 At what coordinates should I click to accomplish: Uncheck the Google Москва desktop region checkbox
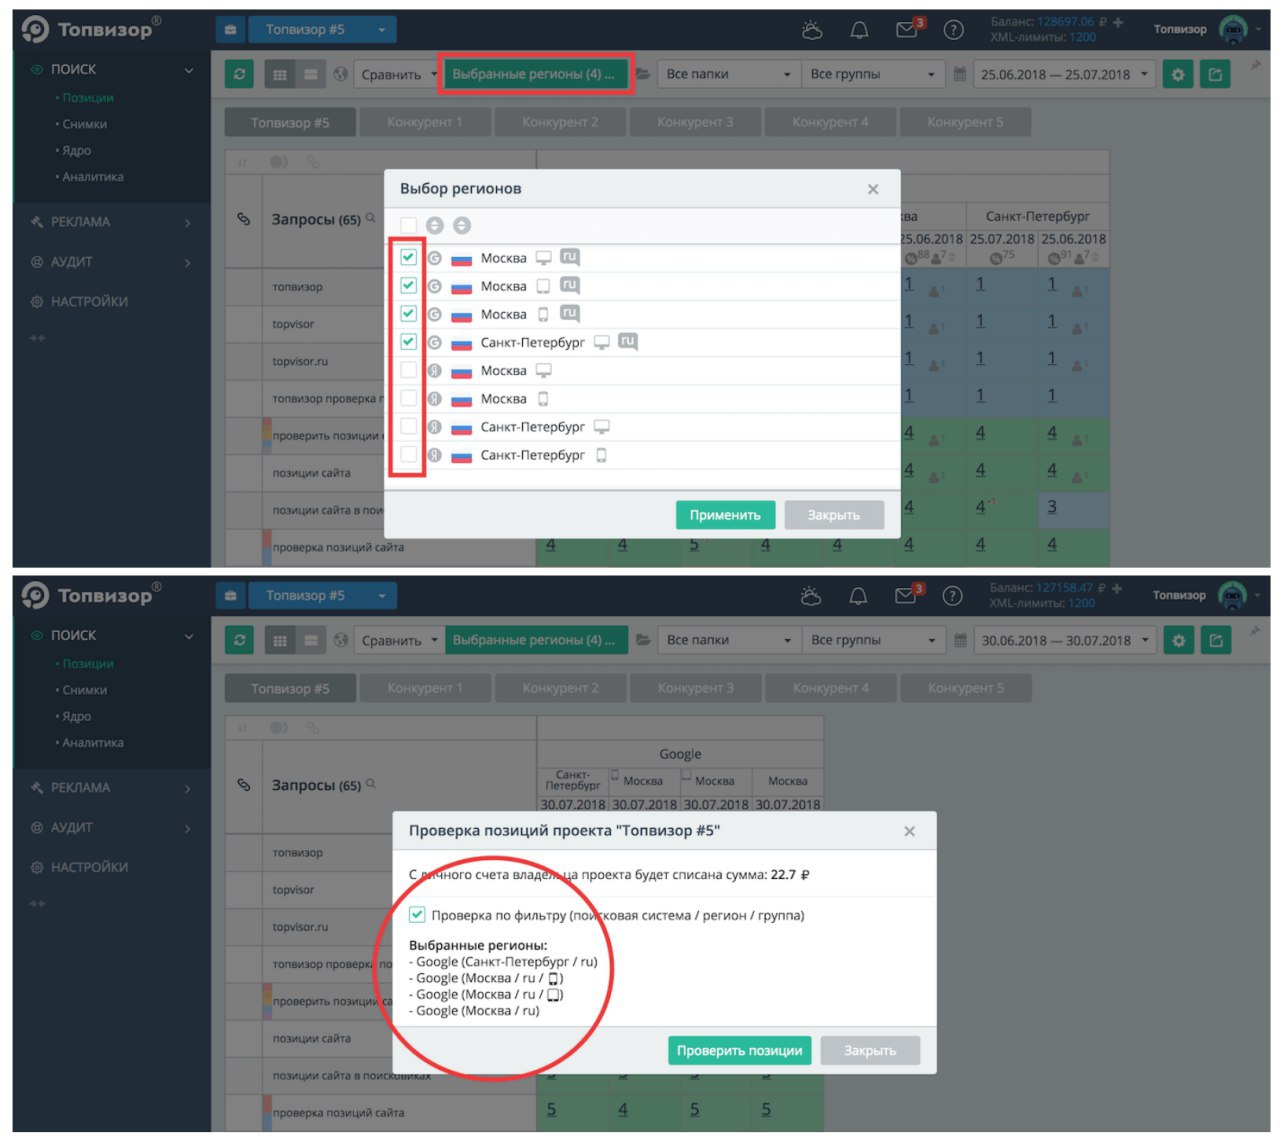408,257
